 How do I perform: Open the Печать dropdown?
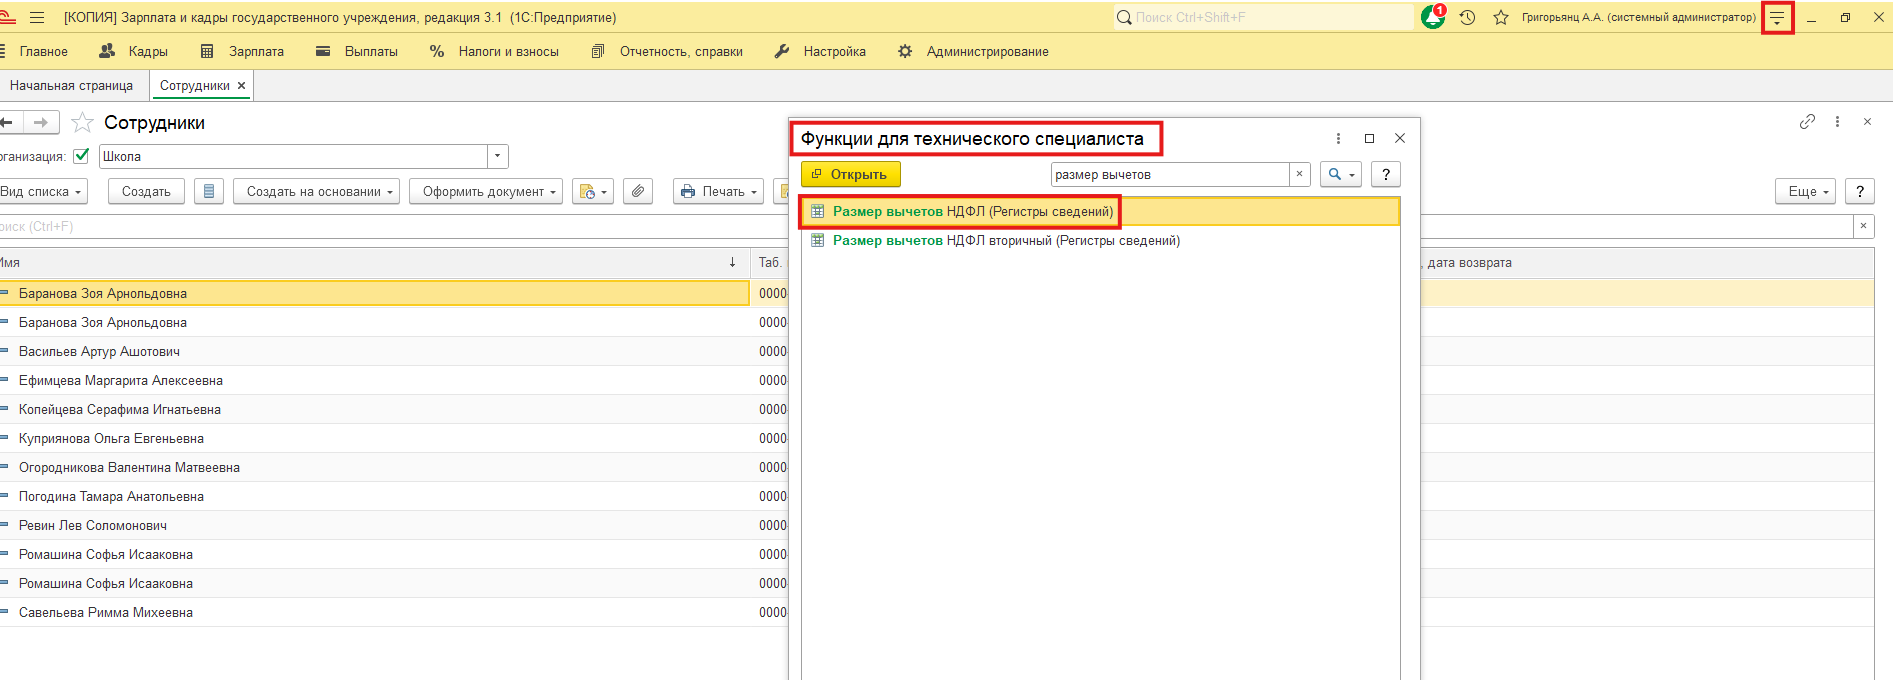point(719,191)
